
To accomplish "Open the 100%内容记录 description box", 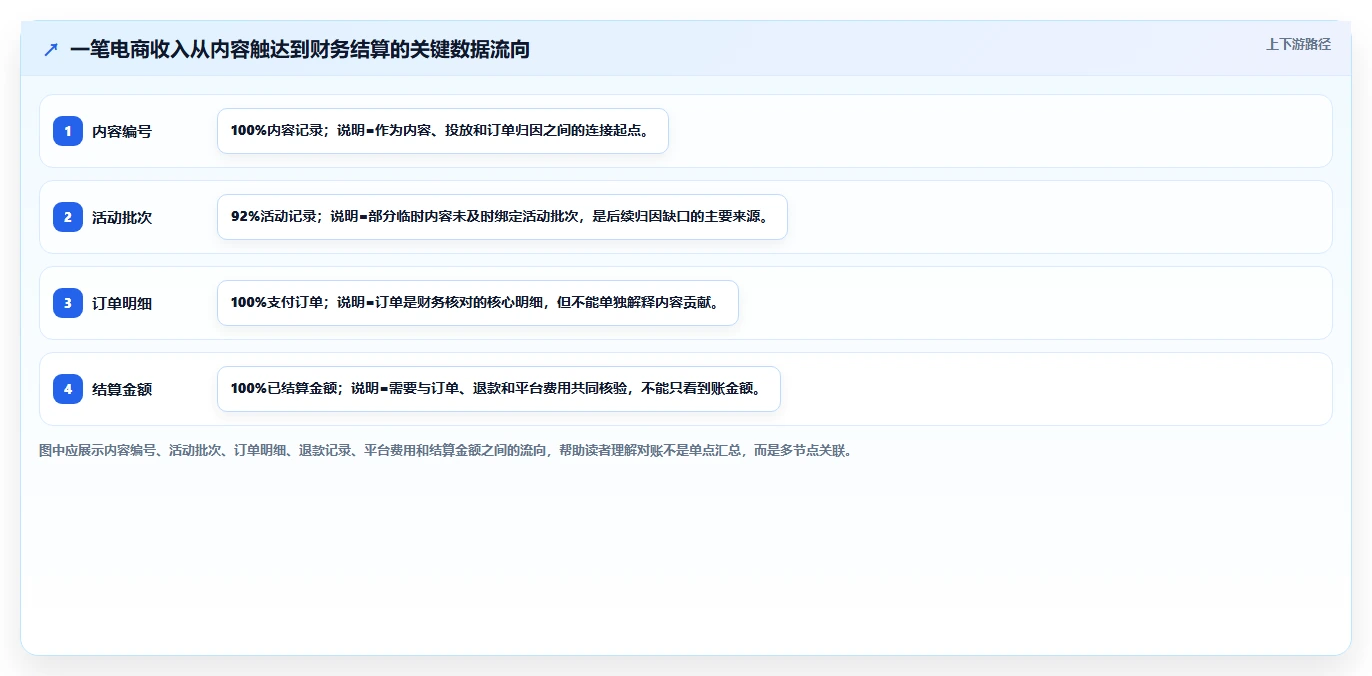I will point(442,131).
